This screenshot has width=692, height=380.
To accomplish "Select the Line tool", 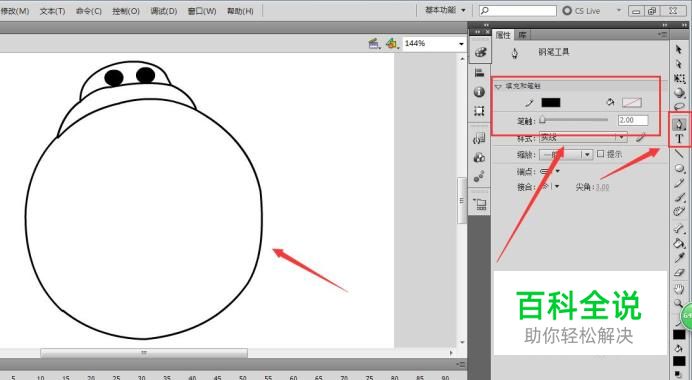I will coord(679,154).
